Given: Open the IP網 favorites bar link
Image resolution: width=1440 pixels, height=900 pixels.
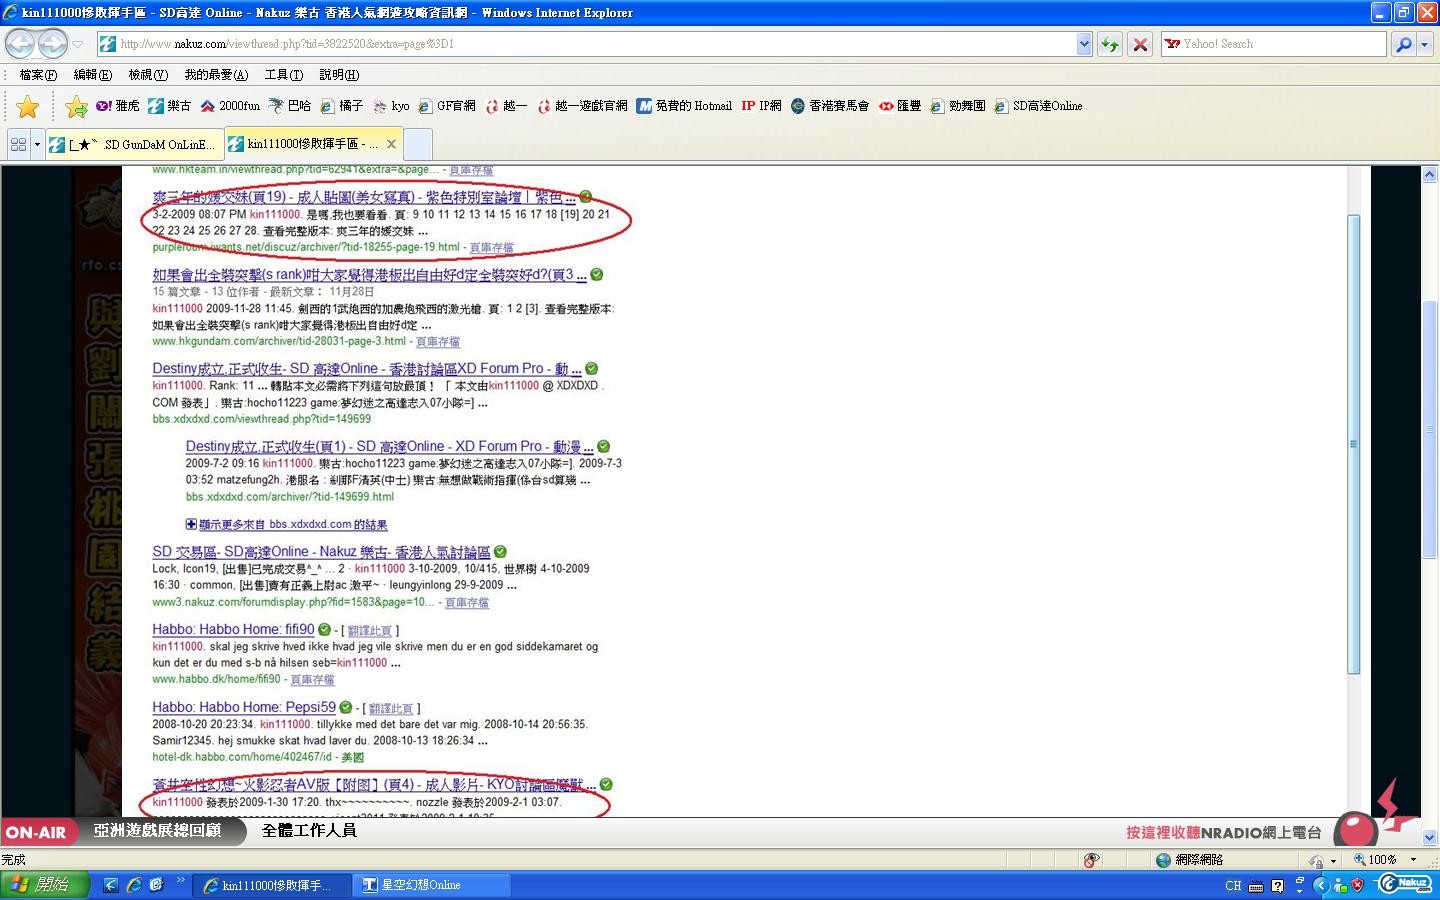Looking at the screenshot, I should (x=762, y=106).
